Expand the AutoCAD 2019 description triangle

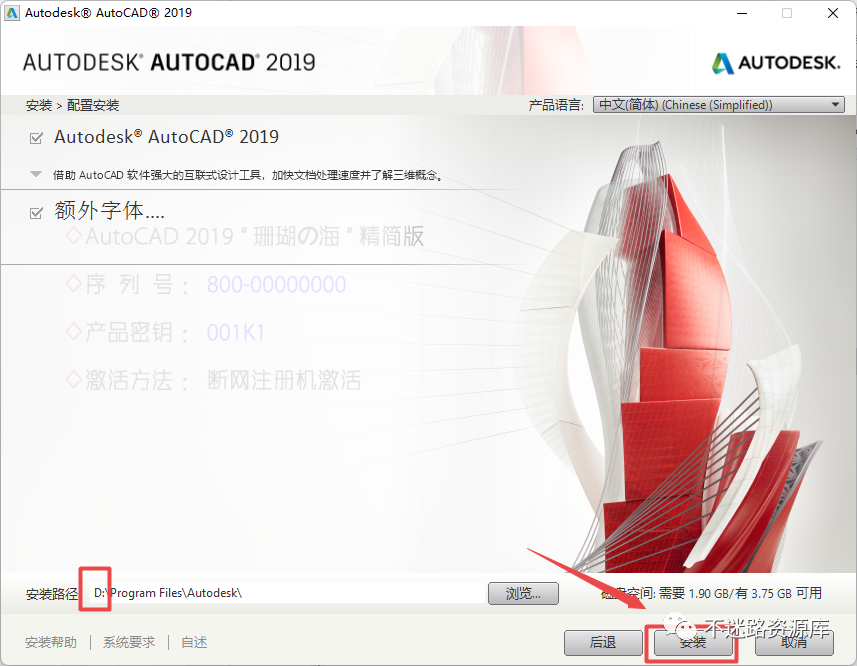[x=36, y=174]
